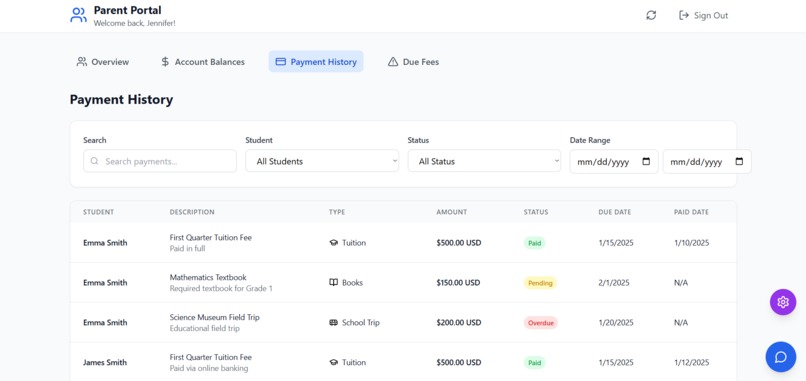Click the Paid badge in James Smith's row
The height and width of the screenshot is (381, 806).
[x=535, y=362]
